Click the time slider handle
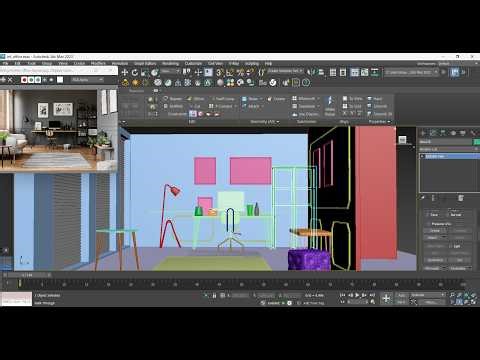 (28, 275)
